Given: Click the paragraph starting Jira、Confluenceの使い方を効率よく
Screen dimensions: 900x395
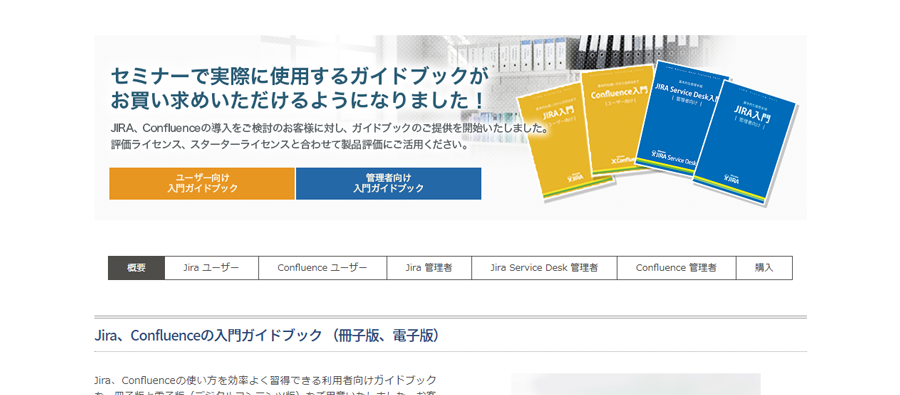Looking at the screenshot, I should (x=265, y=386).
